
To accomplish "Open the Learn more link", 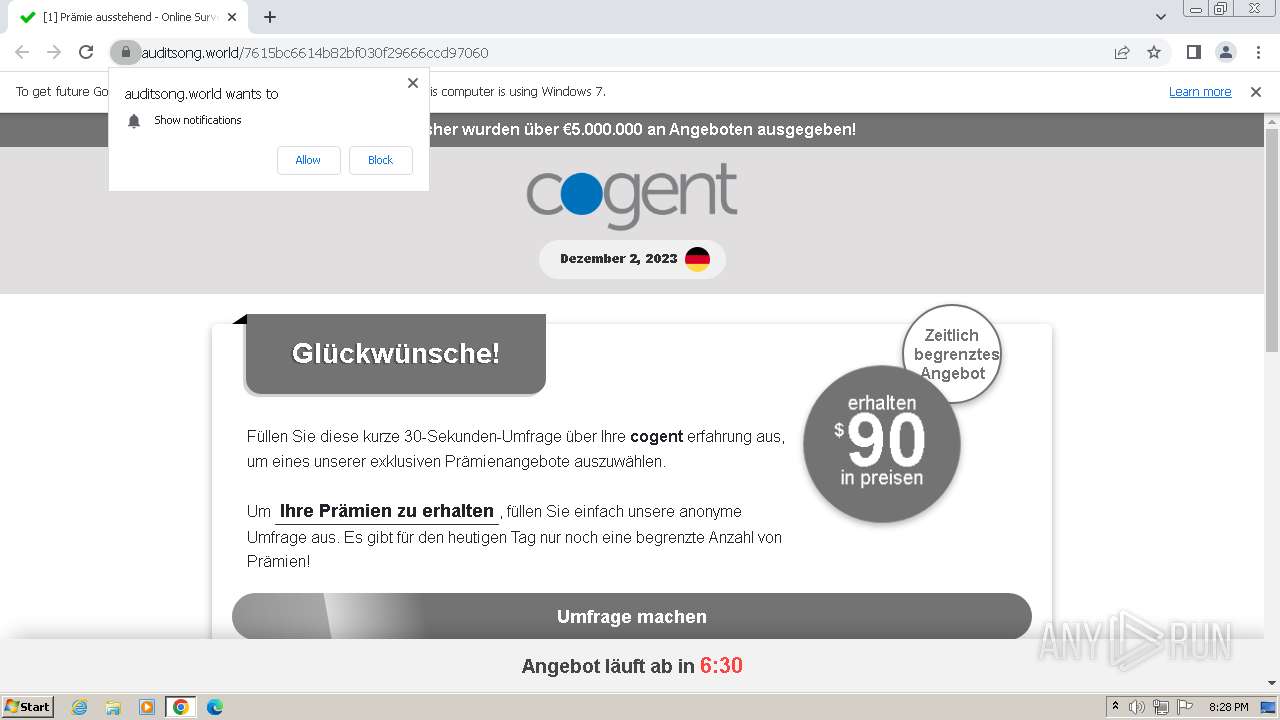I will click(1200, 91).
